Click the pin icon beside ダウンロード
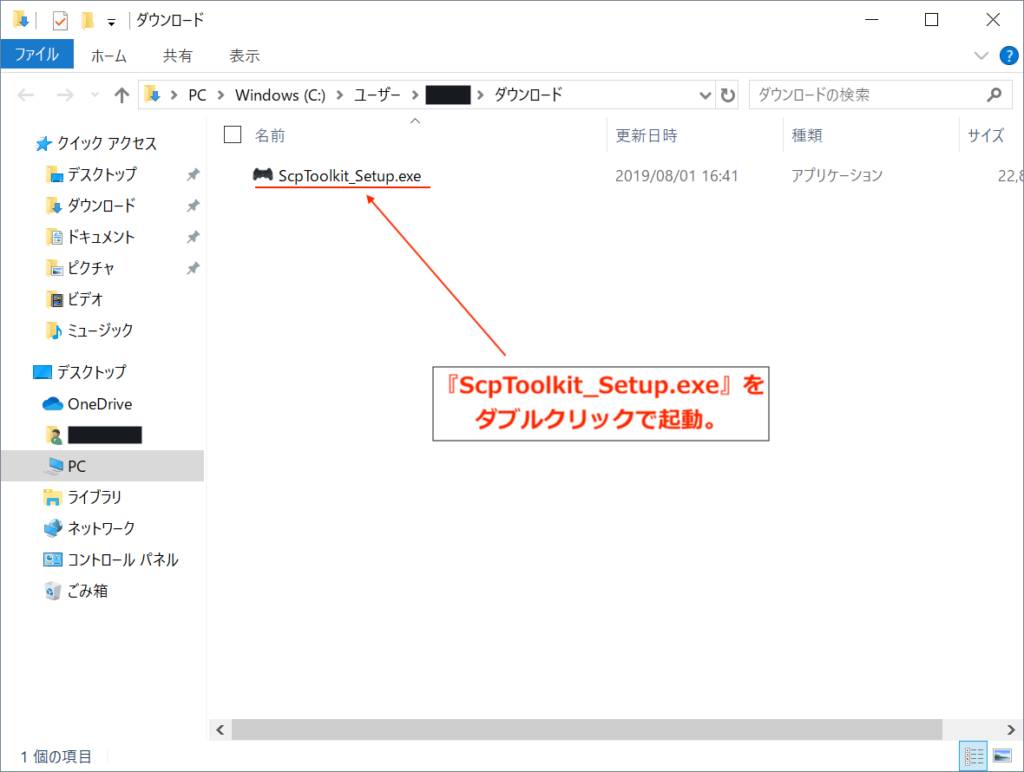The height and width of the screenshot is (772, 1024). click(193, 206)
